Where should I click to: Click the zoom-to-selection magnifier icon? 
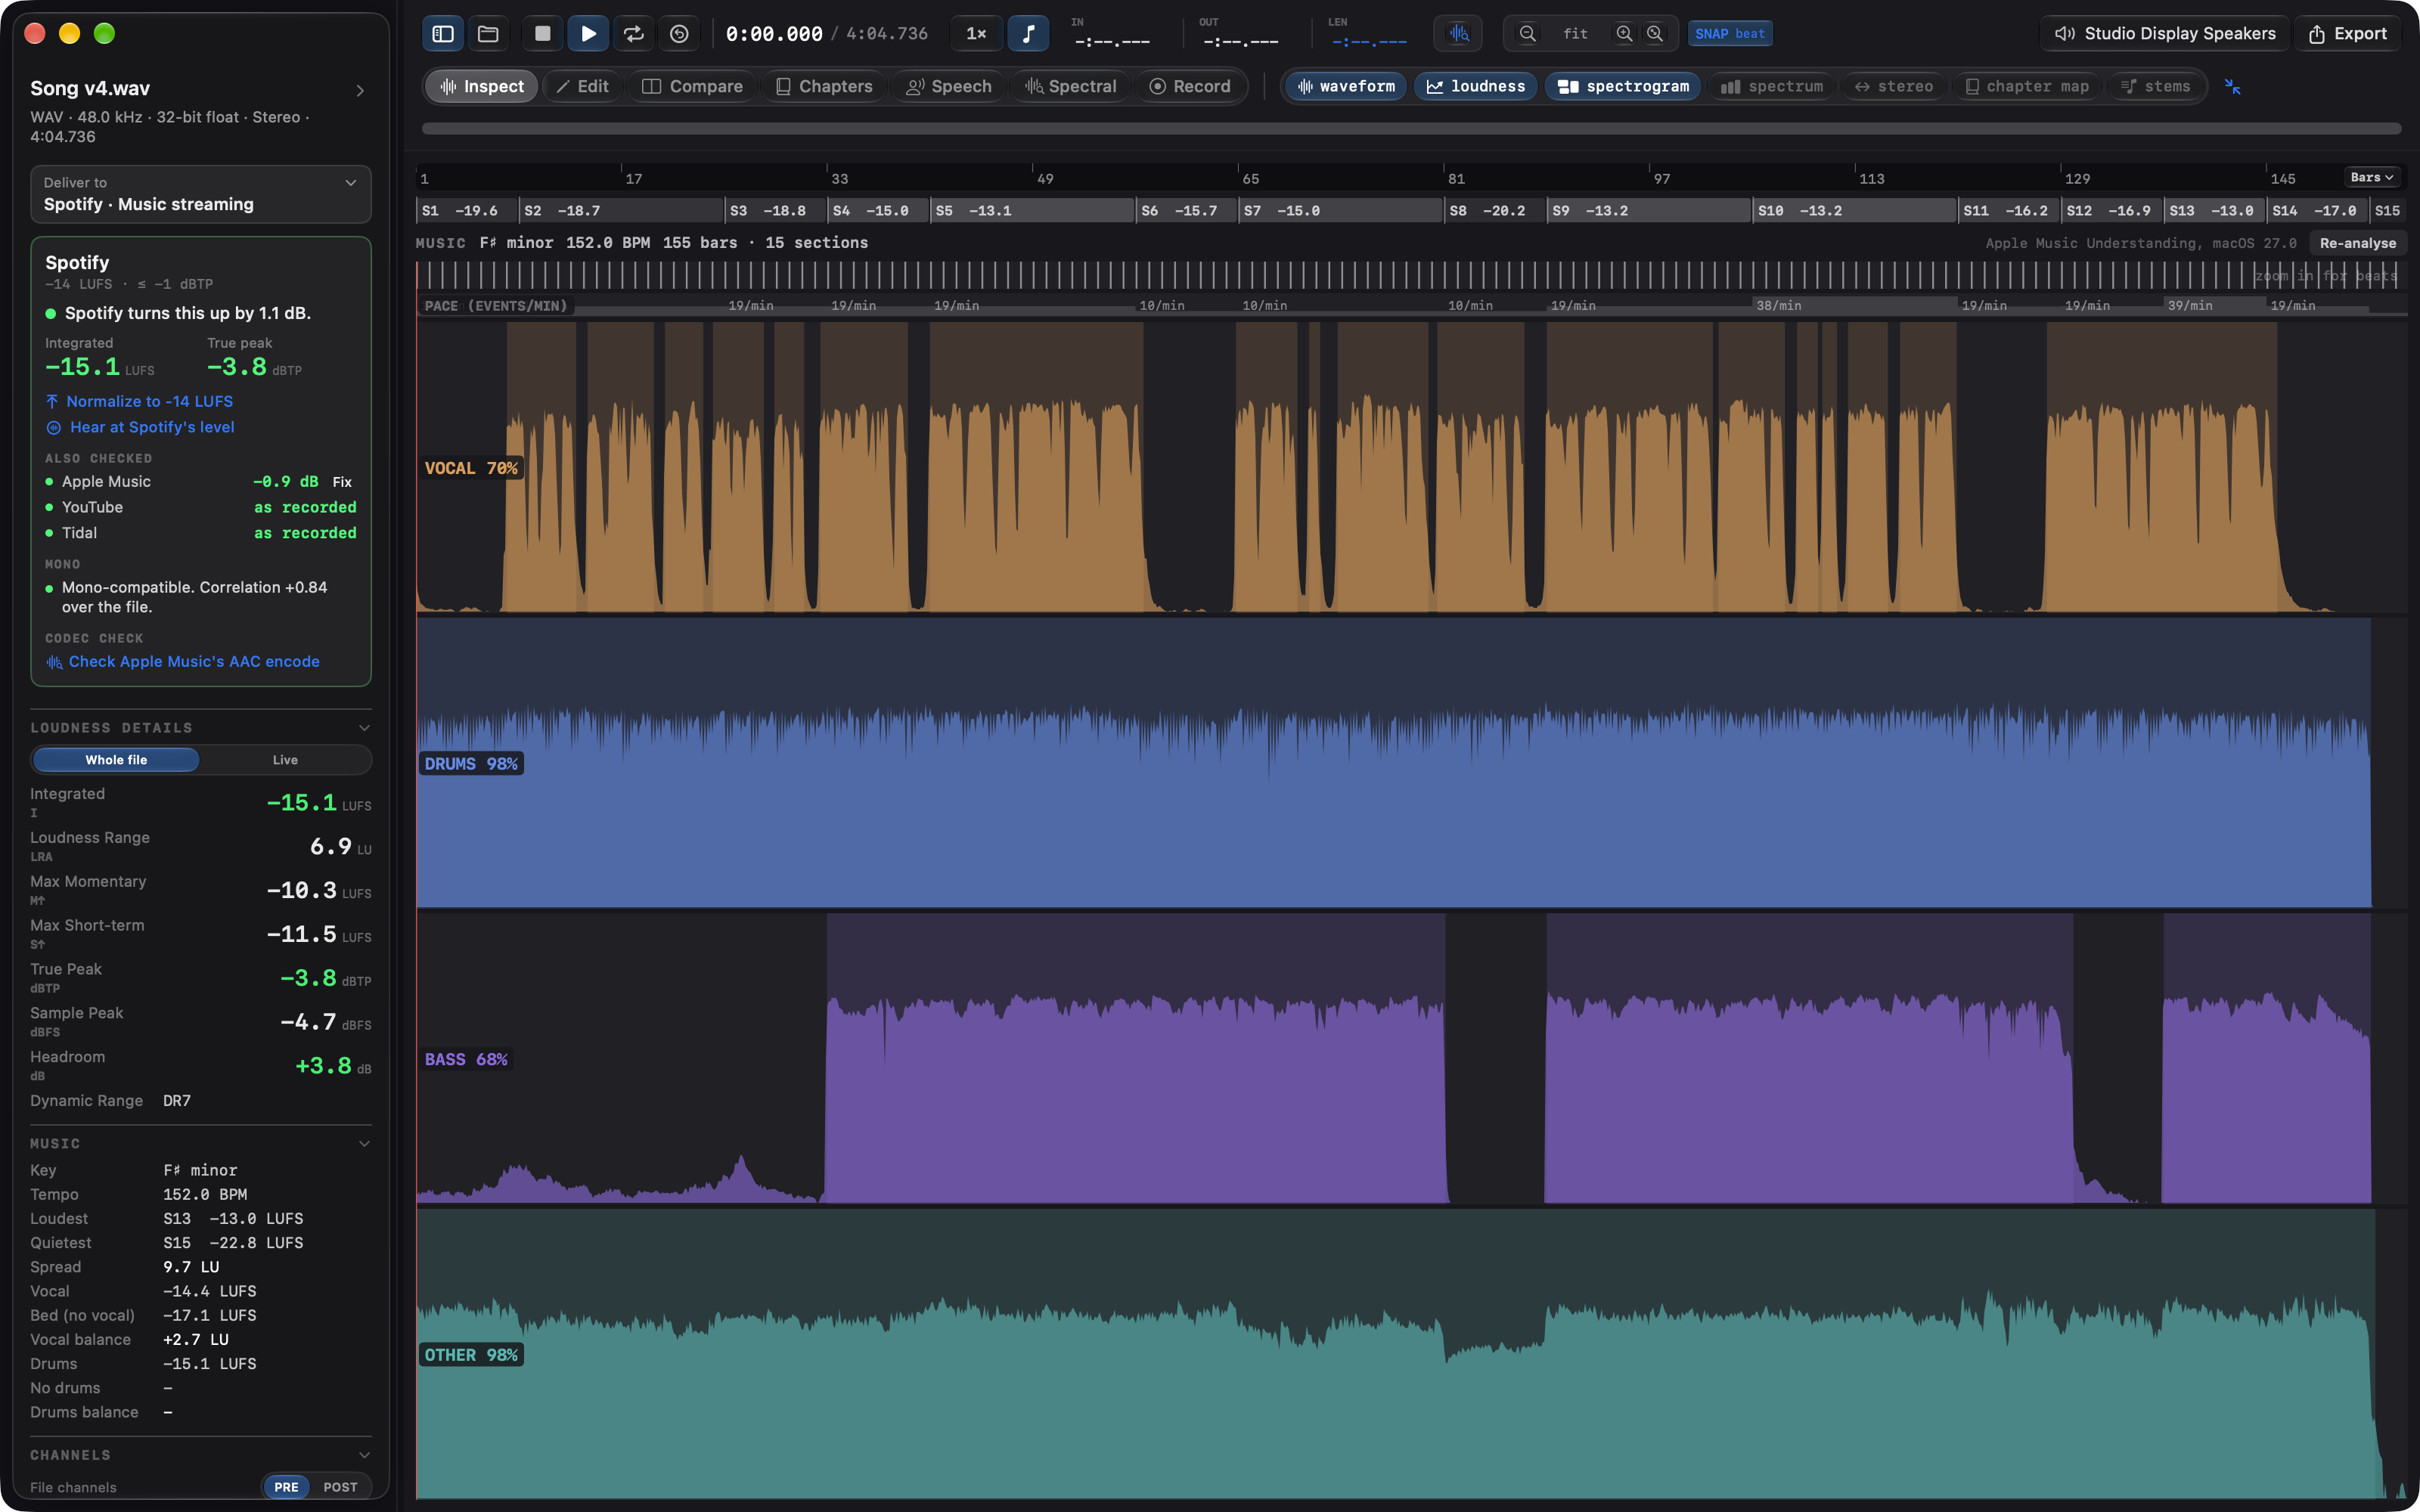coord(1655,33)
